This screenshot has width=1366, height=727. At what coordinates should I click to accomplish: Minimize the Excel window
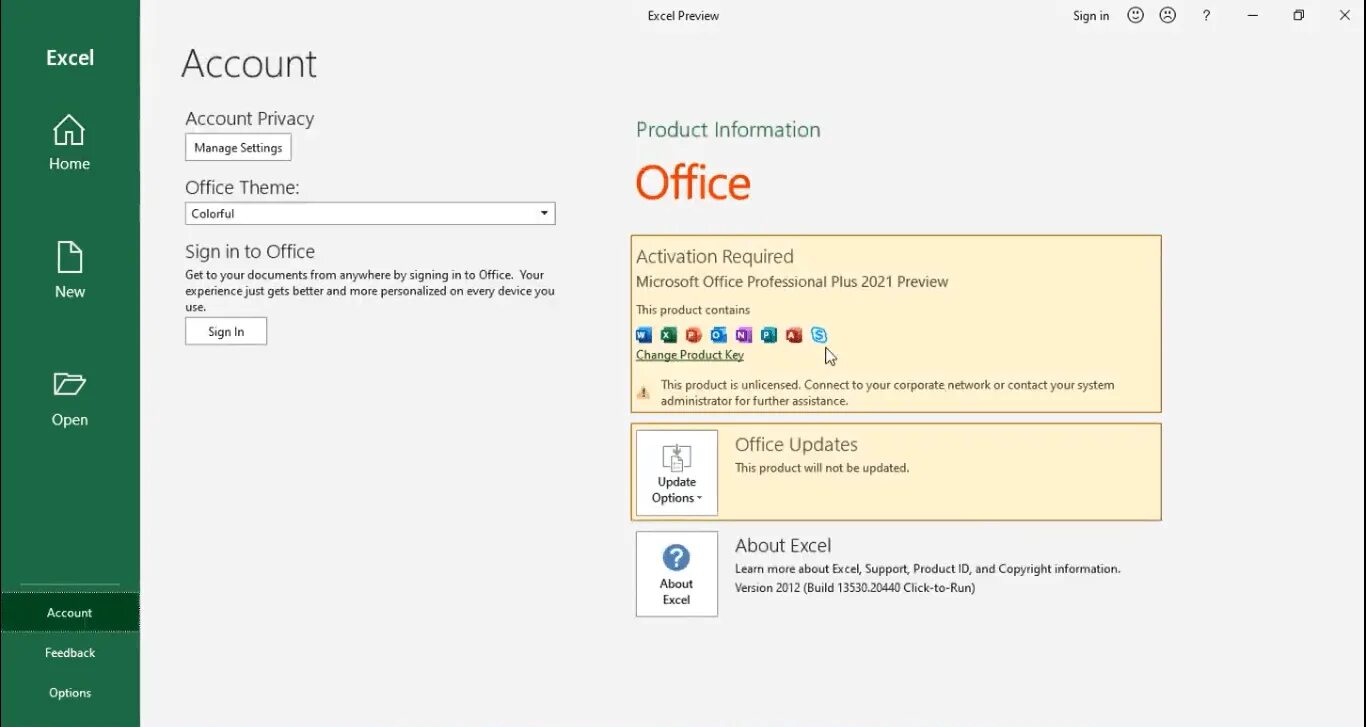point(1253,15)
